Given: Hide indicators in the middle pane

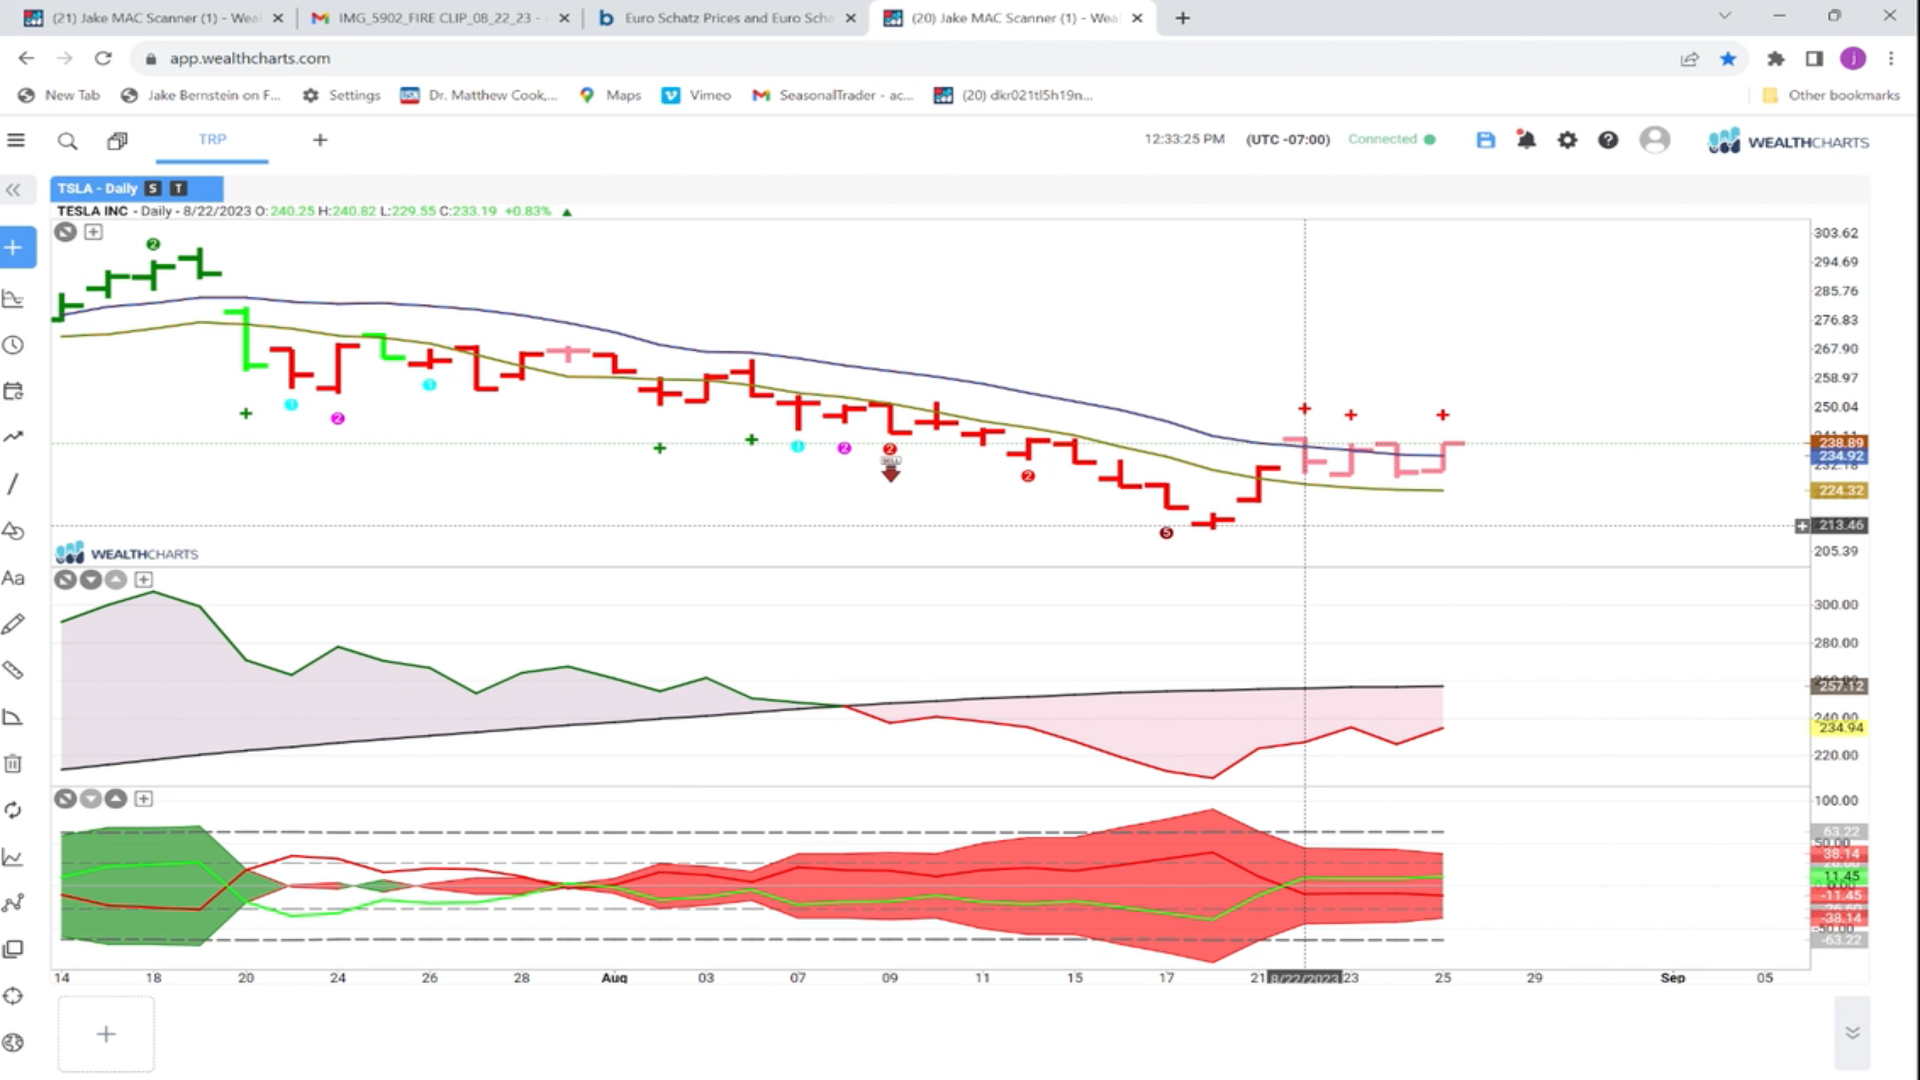Looking at the screenshot, I should (65, 579).
